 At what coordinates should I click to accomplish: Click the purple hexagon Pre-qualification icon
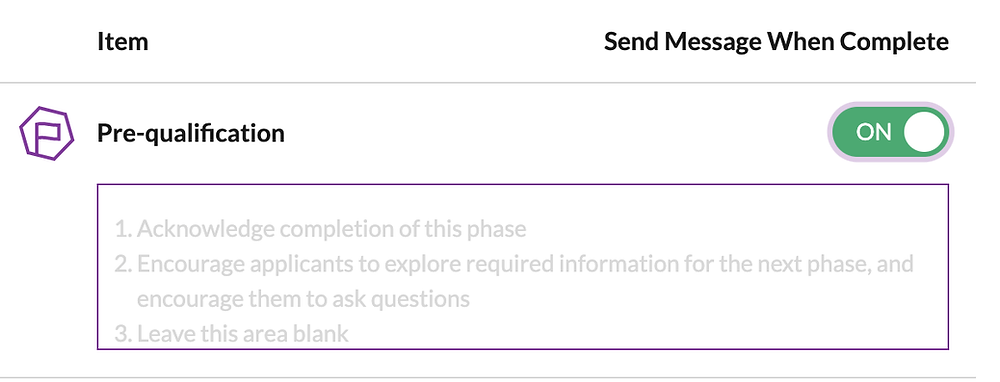click(x=47, y=133)
